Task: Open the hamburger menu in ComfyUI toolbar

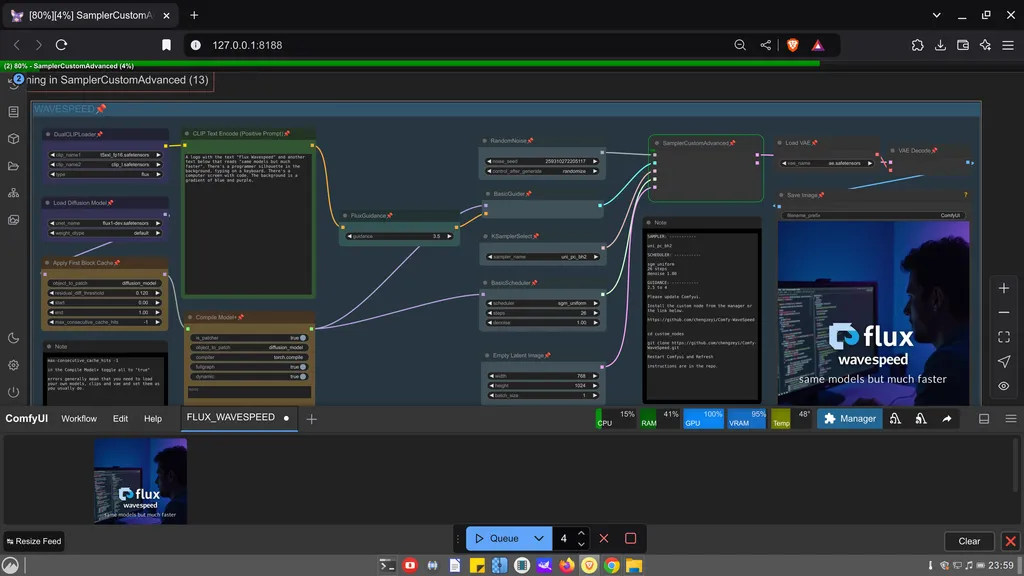Action: pos(1010,419)
